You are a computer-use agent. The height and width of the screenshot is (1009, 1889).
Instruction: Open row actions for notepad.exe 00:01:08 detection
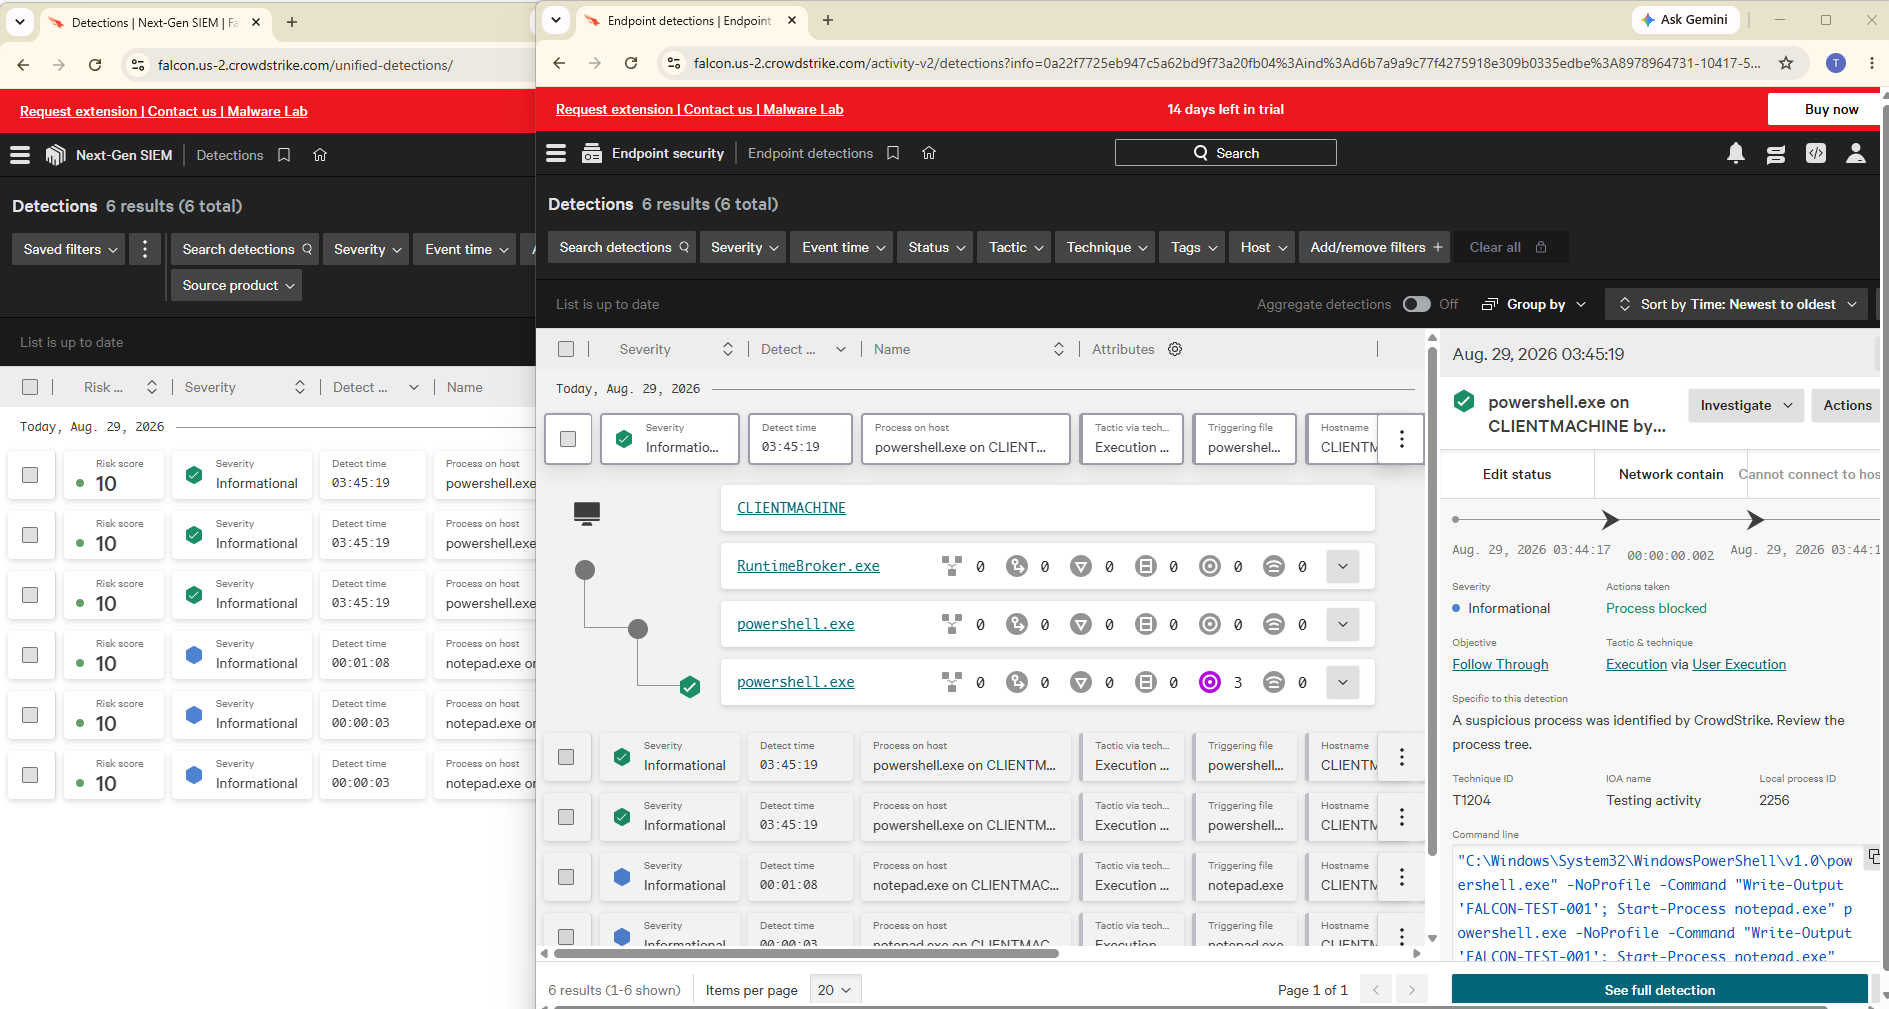coord(1402,877)
